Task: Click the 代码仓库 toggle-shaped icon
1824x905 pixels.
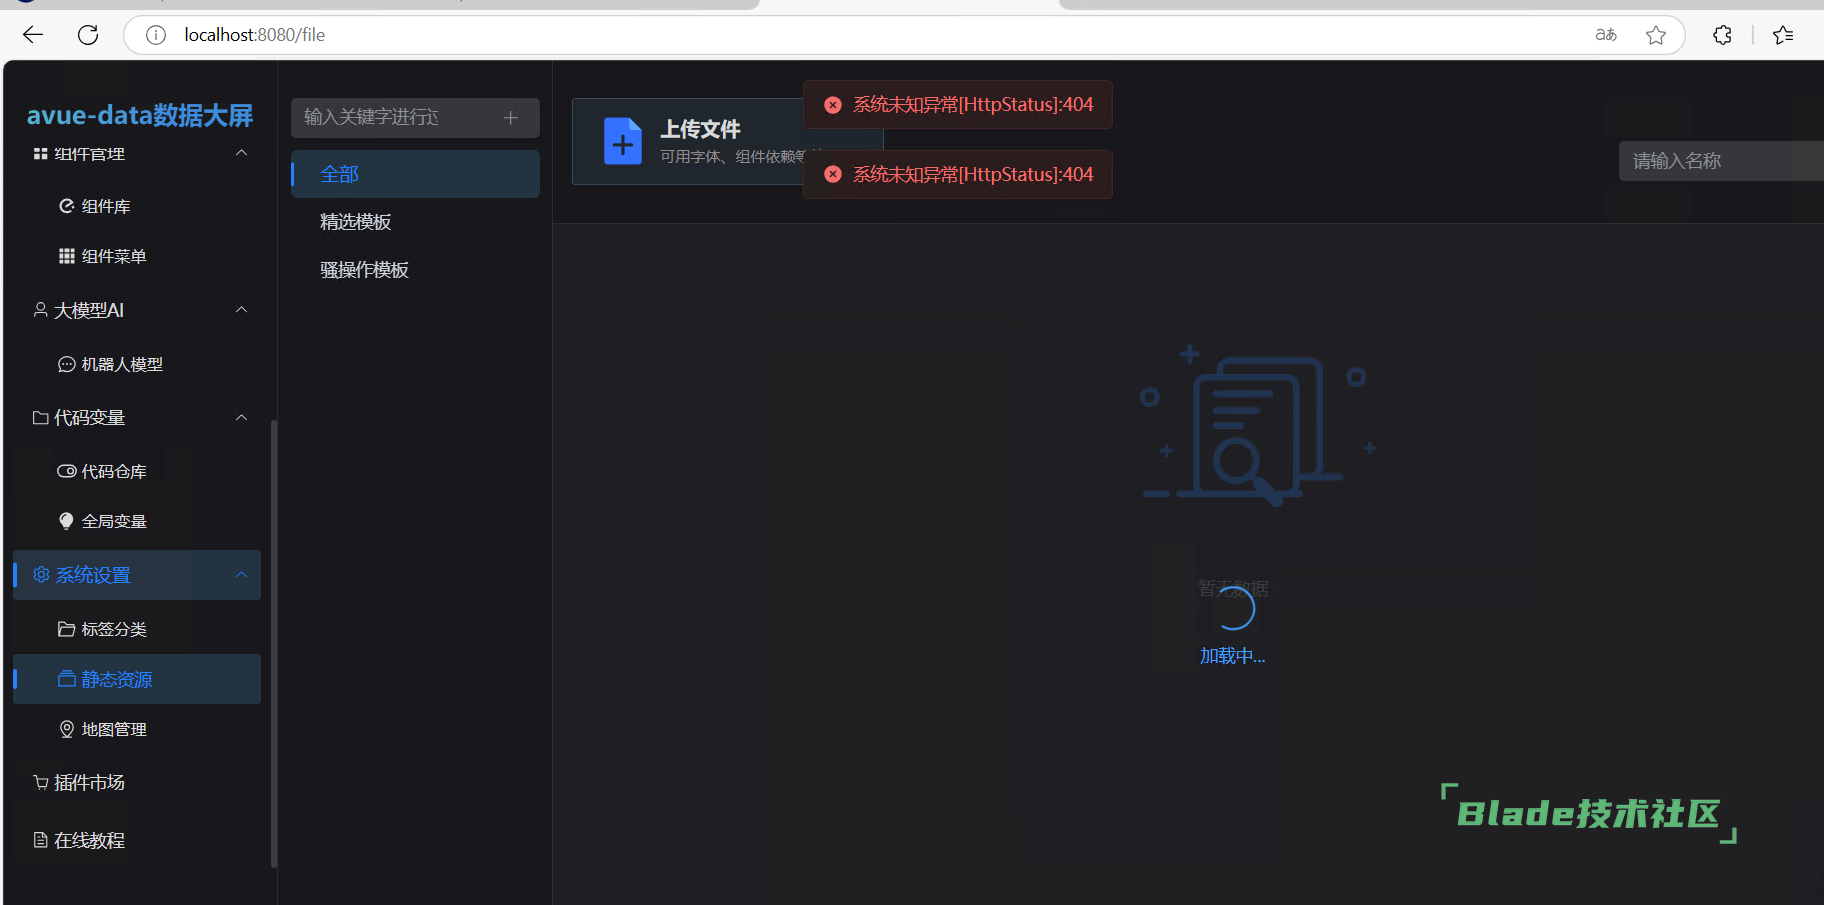Action: 66,471
